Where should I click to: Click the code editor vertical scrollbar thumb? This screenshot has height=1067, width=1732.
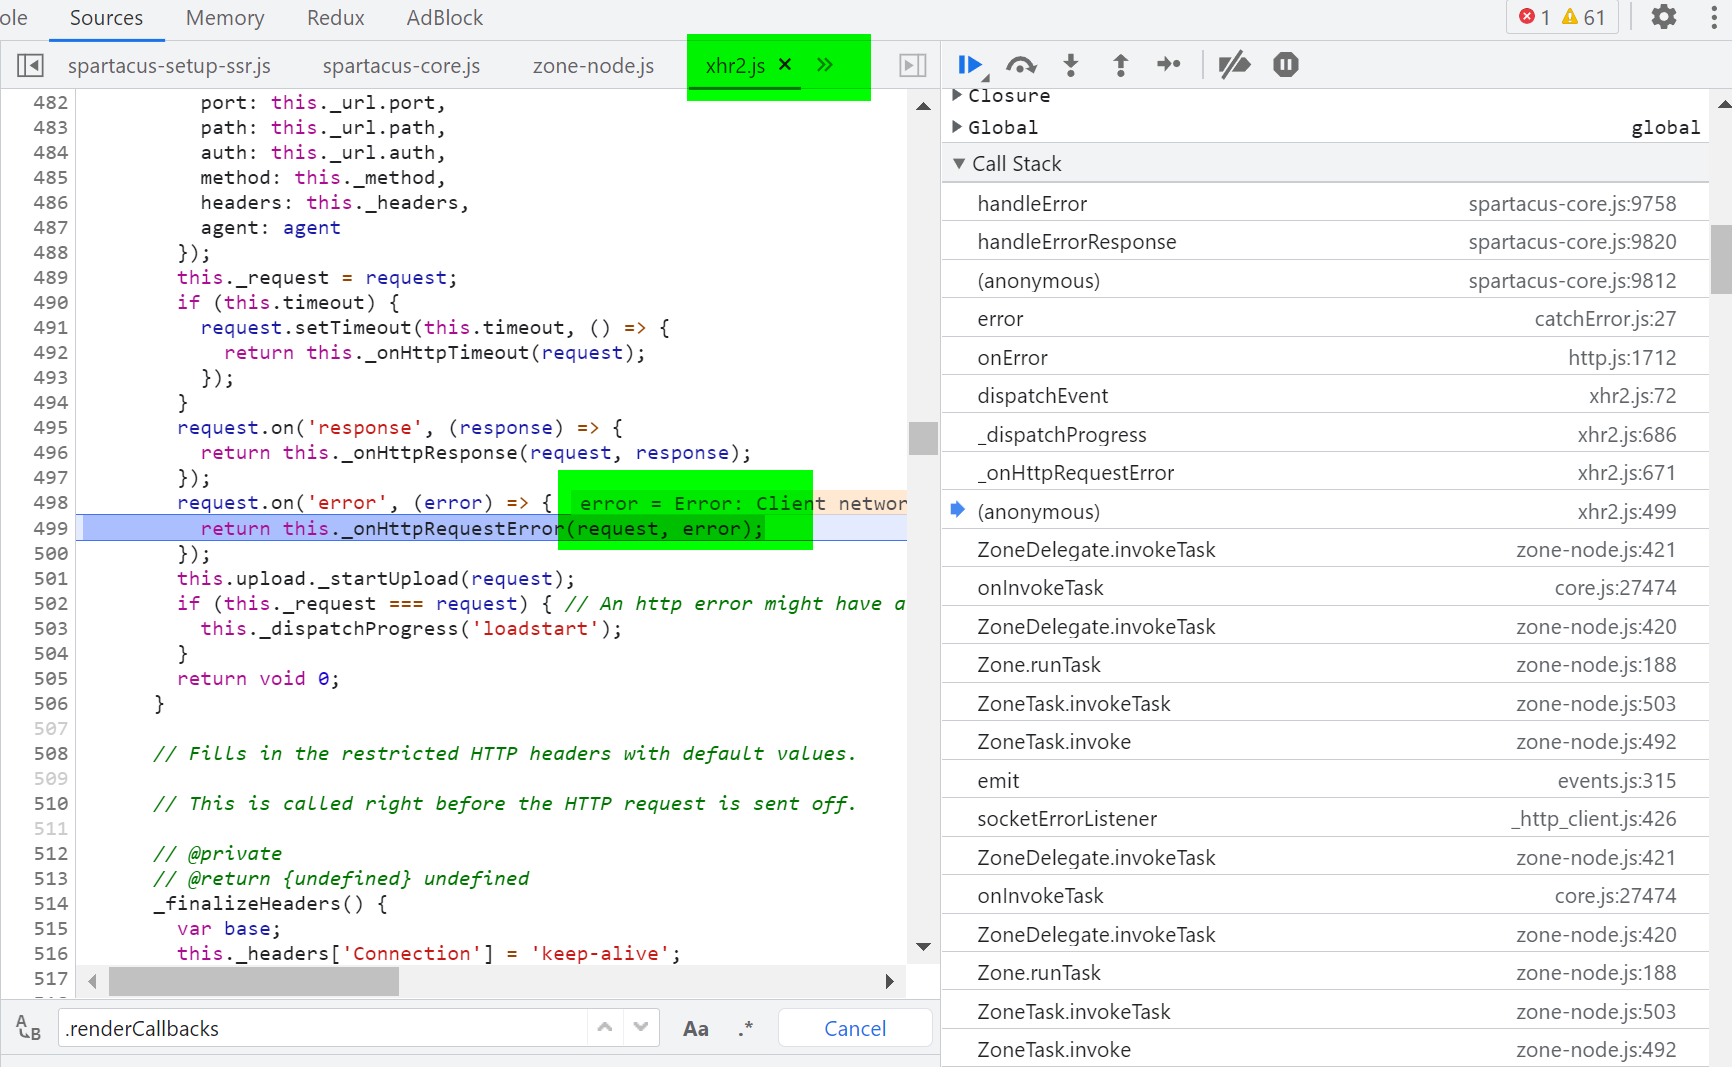point(923,438)
